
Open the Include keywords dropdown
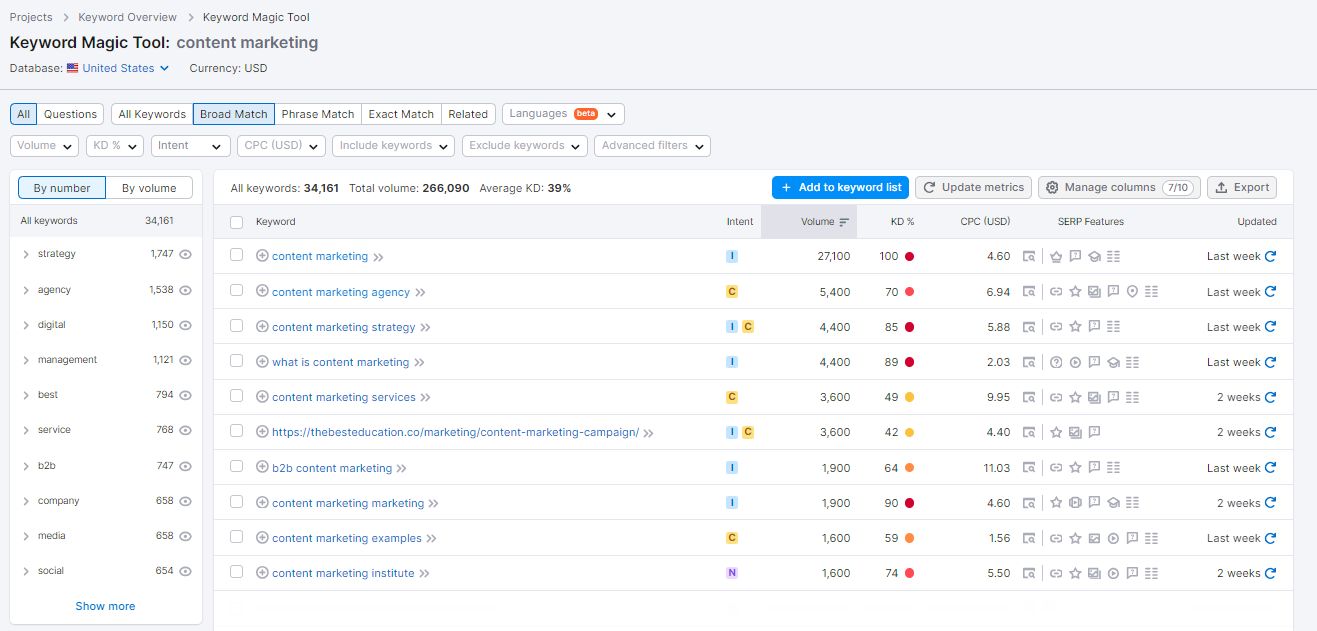pyautogui.click(x=394, y=146)
